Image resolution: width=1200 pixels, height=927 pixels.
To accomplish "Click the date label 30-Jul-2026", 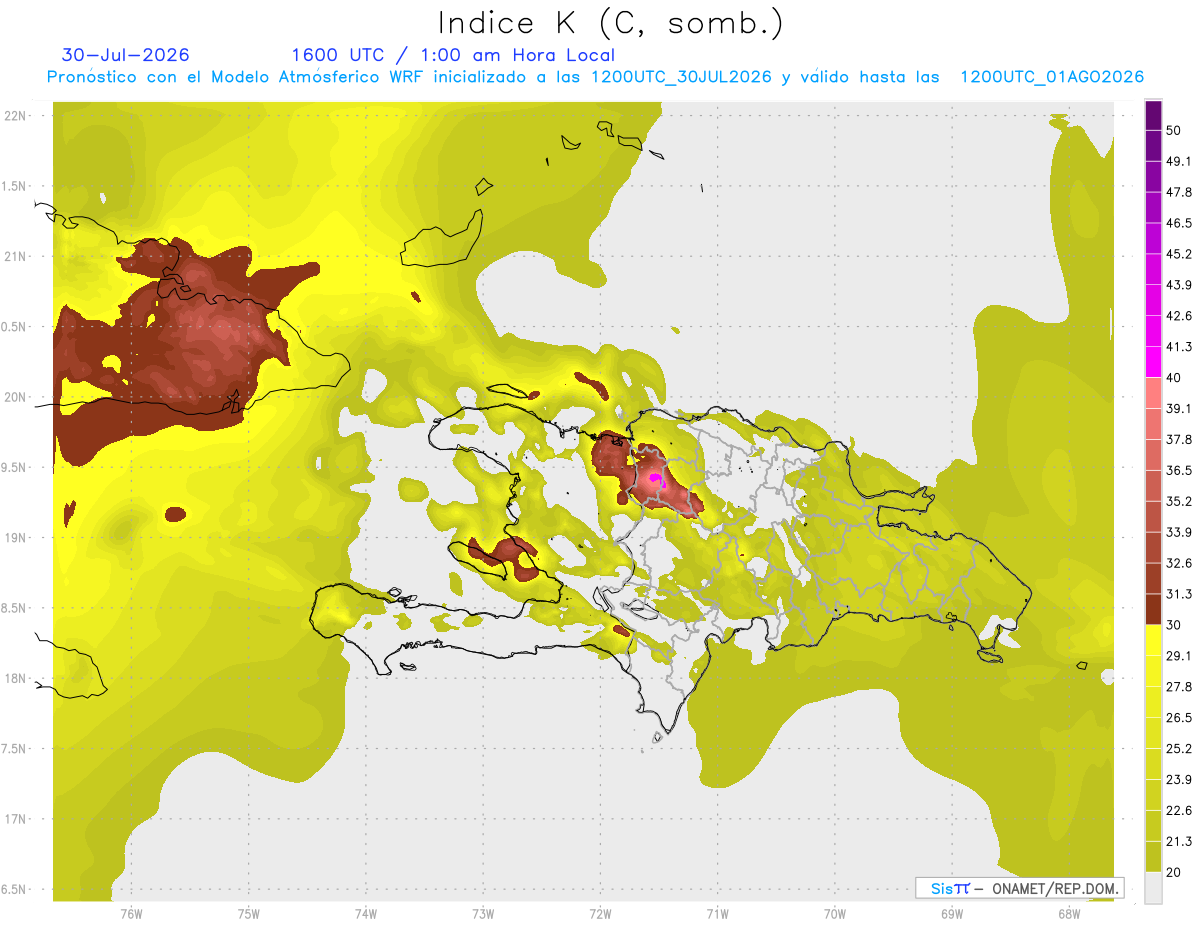I will 126,55.
